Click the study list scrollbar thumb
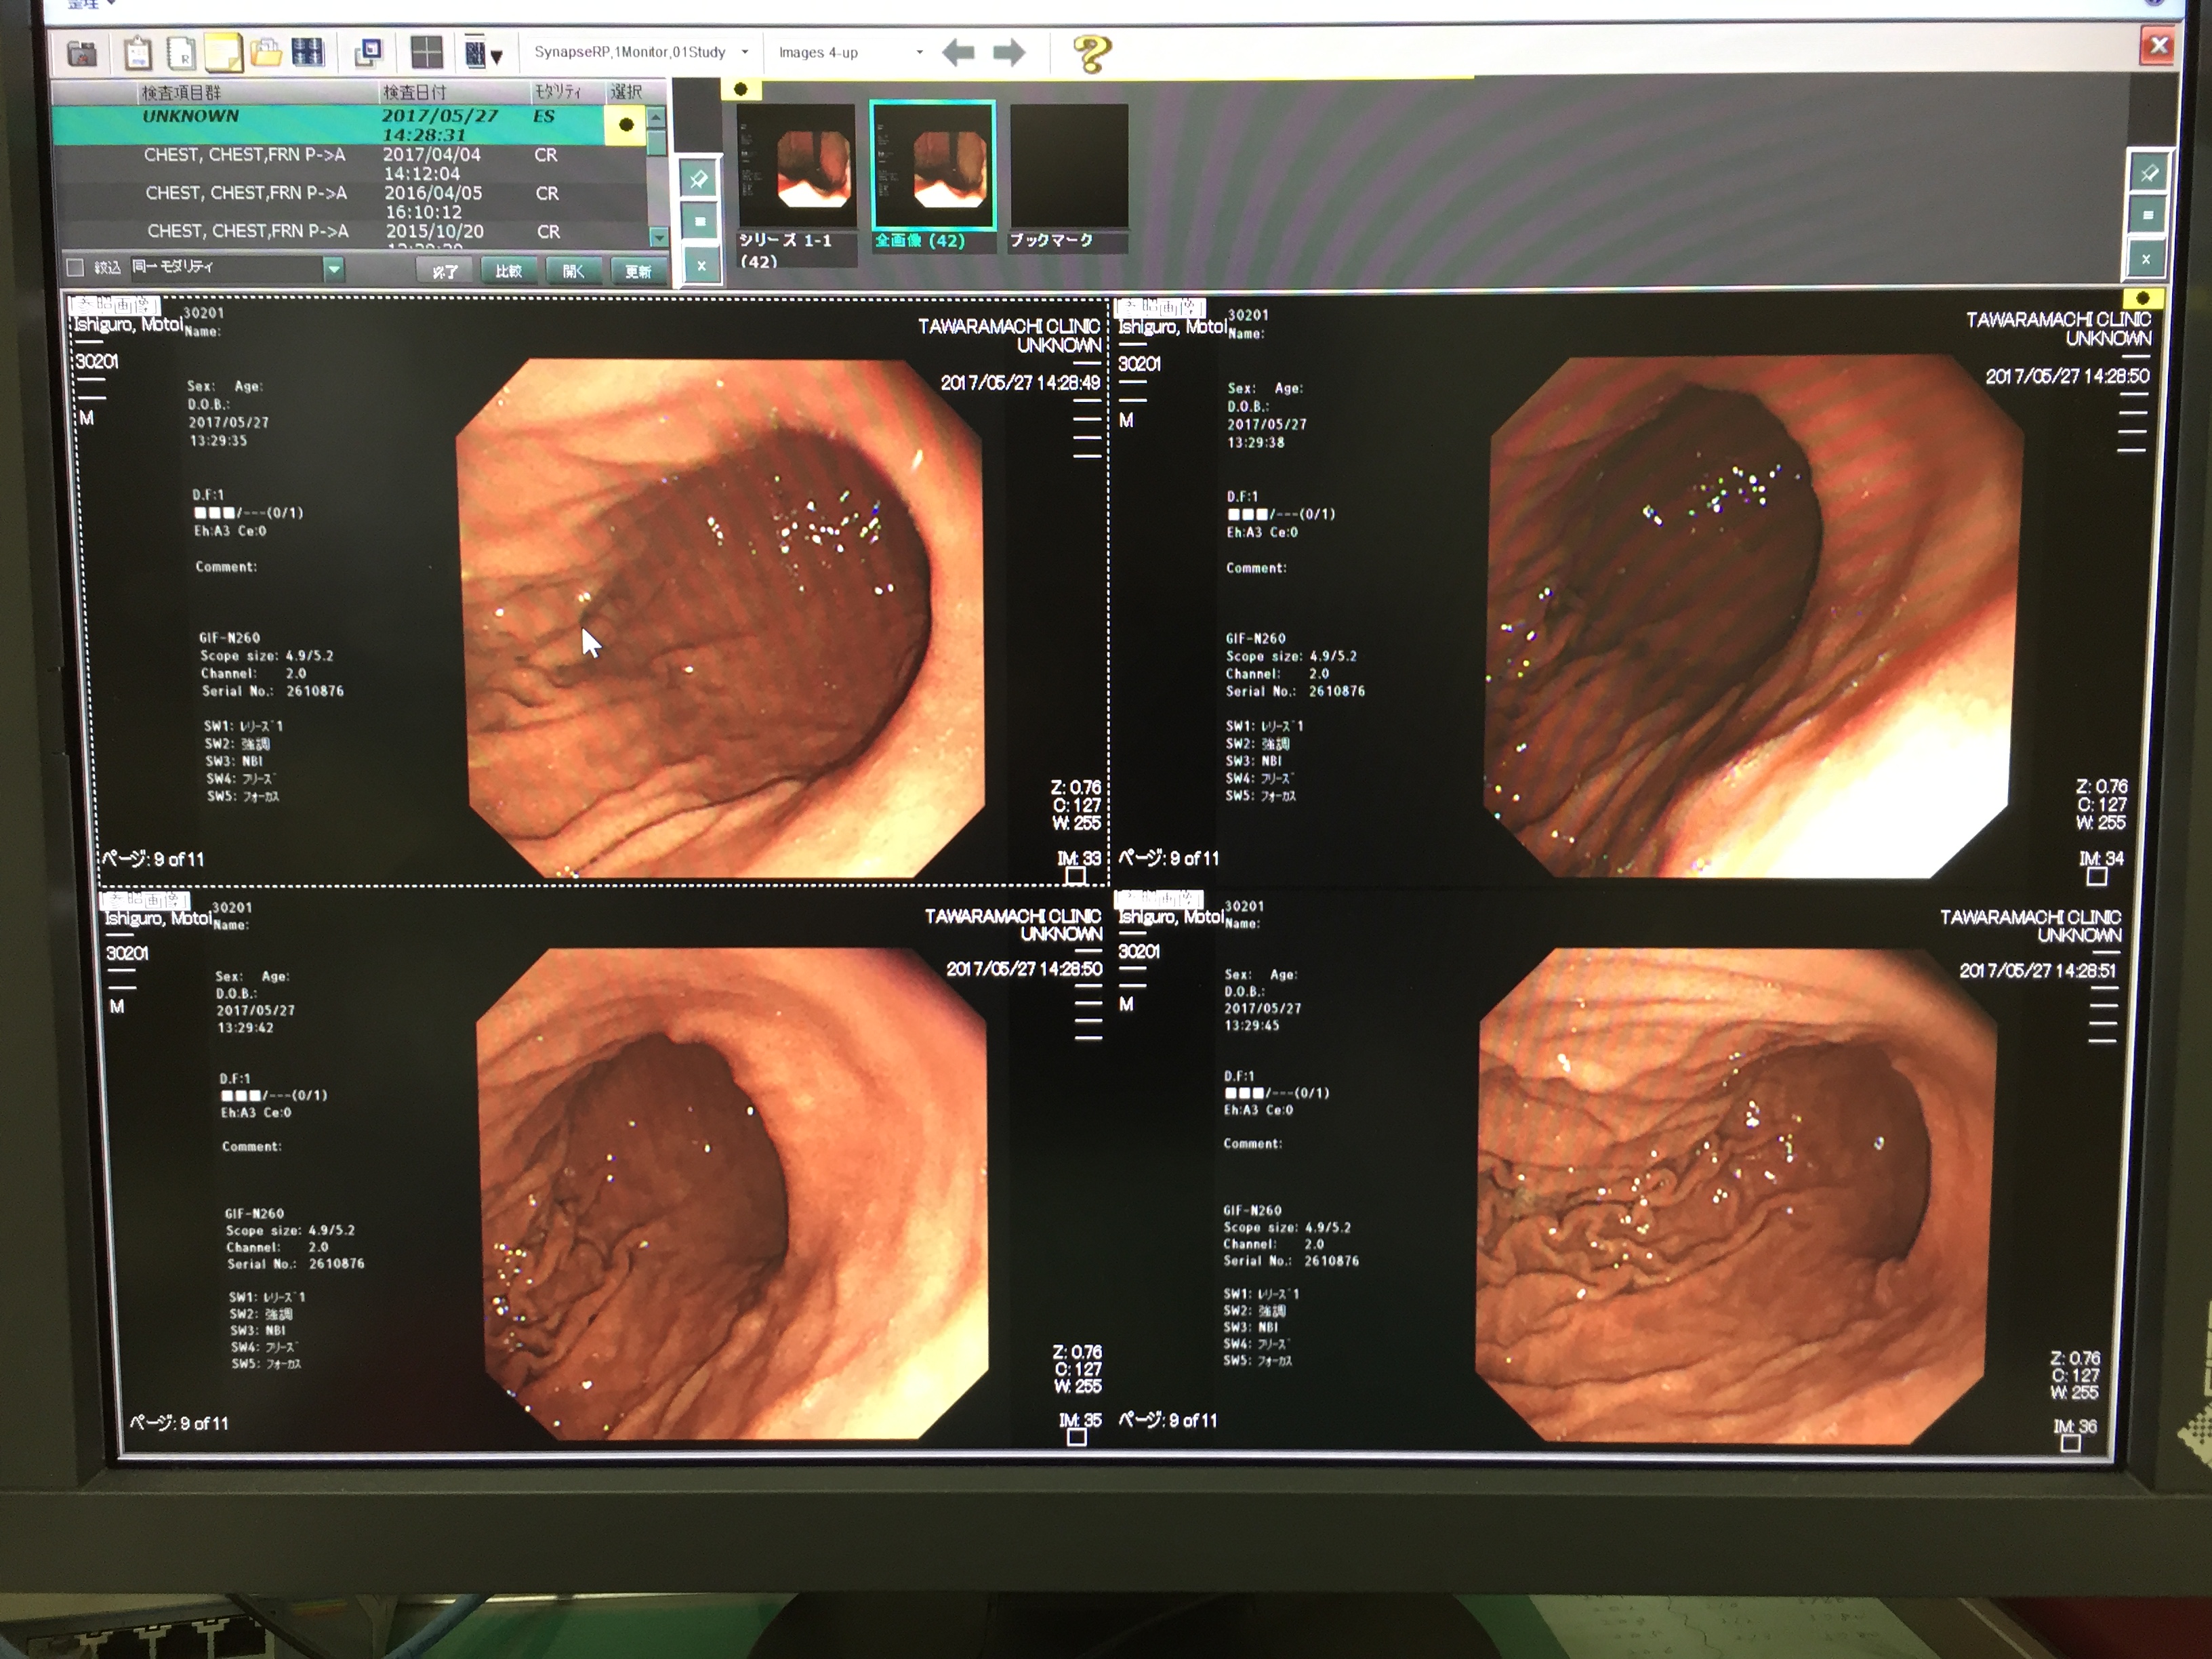 pos(657,142)
